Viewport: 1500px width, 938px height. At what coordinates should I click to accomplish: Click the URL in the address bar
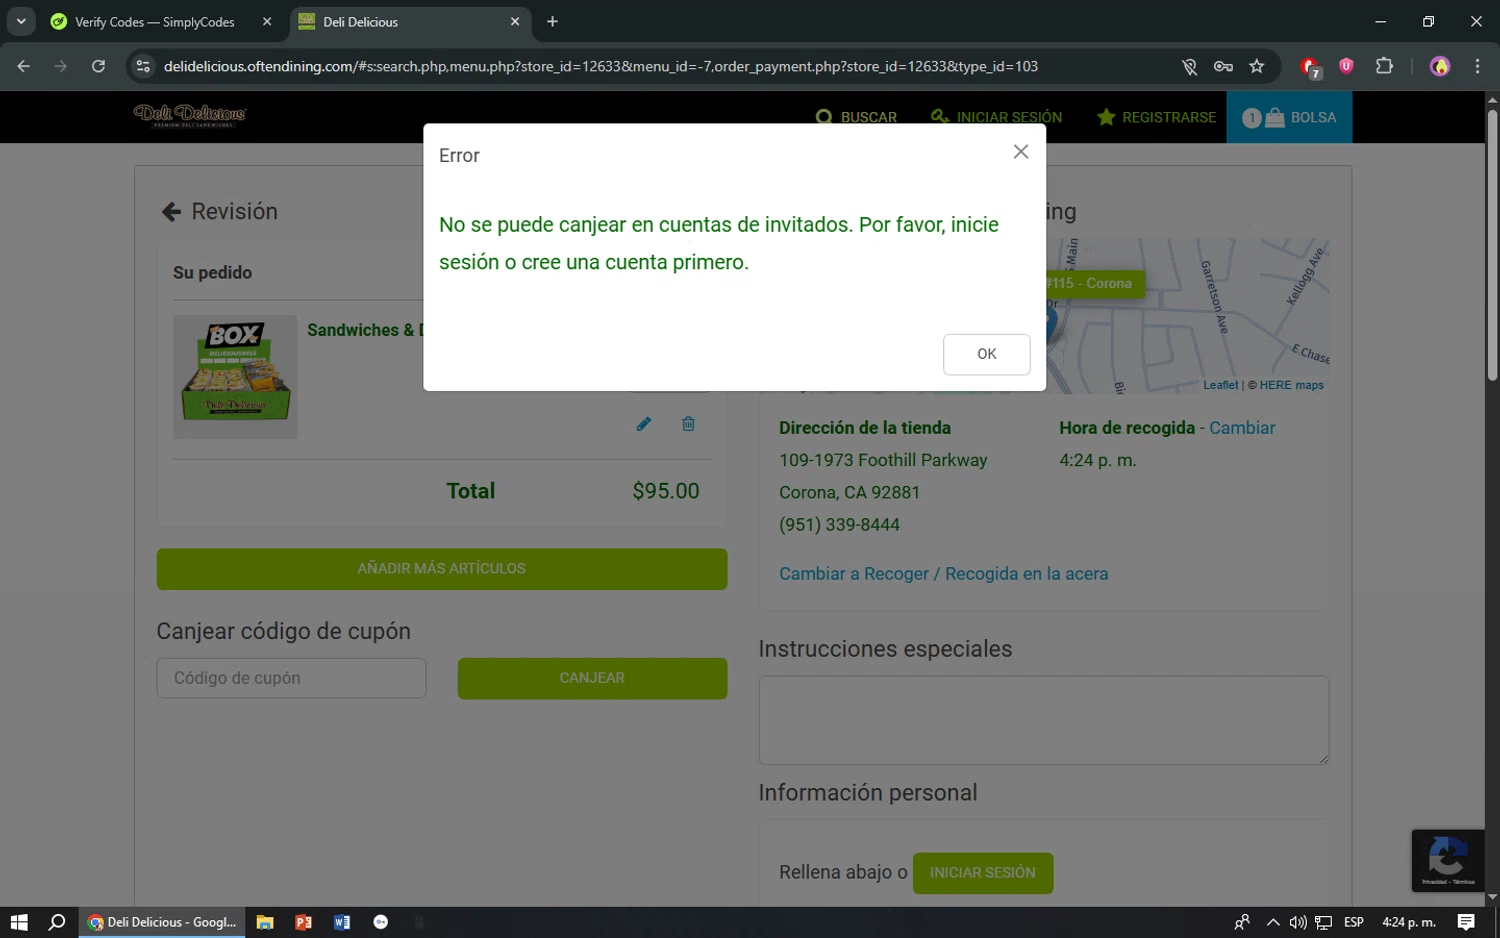[600, 66]
